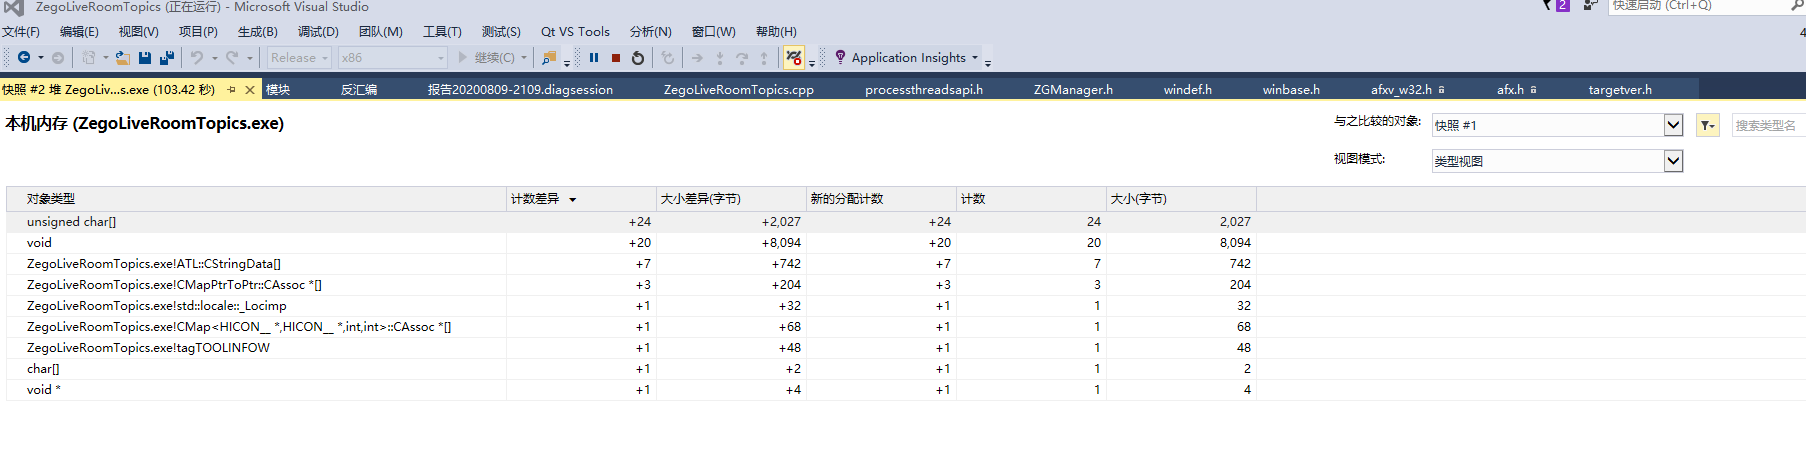This screenshot has width=1806, height=459.
Task: Open the Release configuration dropdown
Action: pos(299,58)
